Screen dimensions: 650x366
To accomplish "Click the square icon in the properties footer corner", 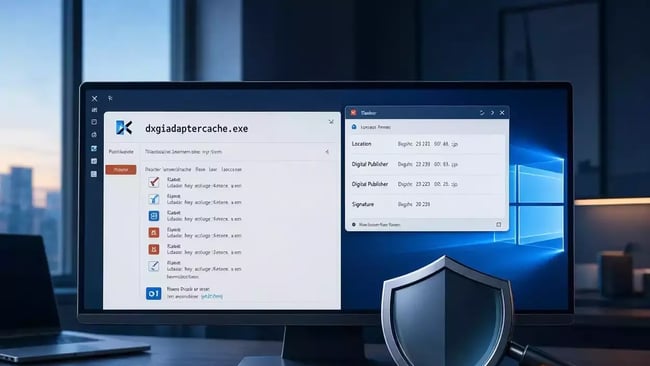I will (x=499, y=225).
